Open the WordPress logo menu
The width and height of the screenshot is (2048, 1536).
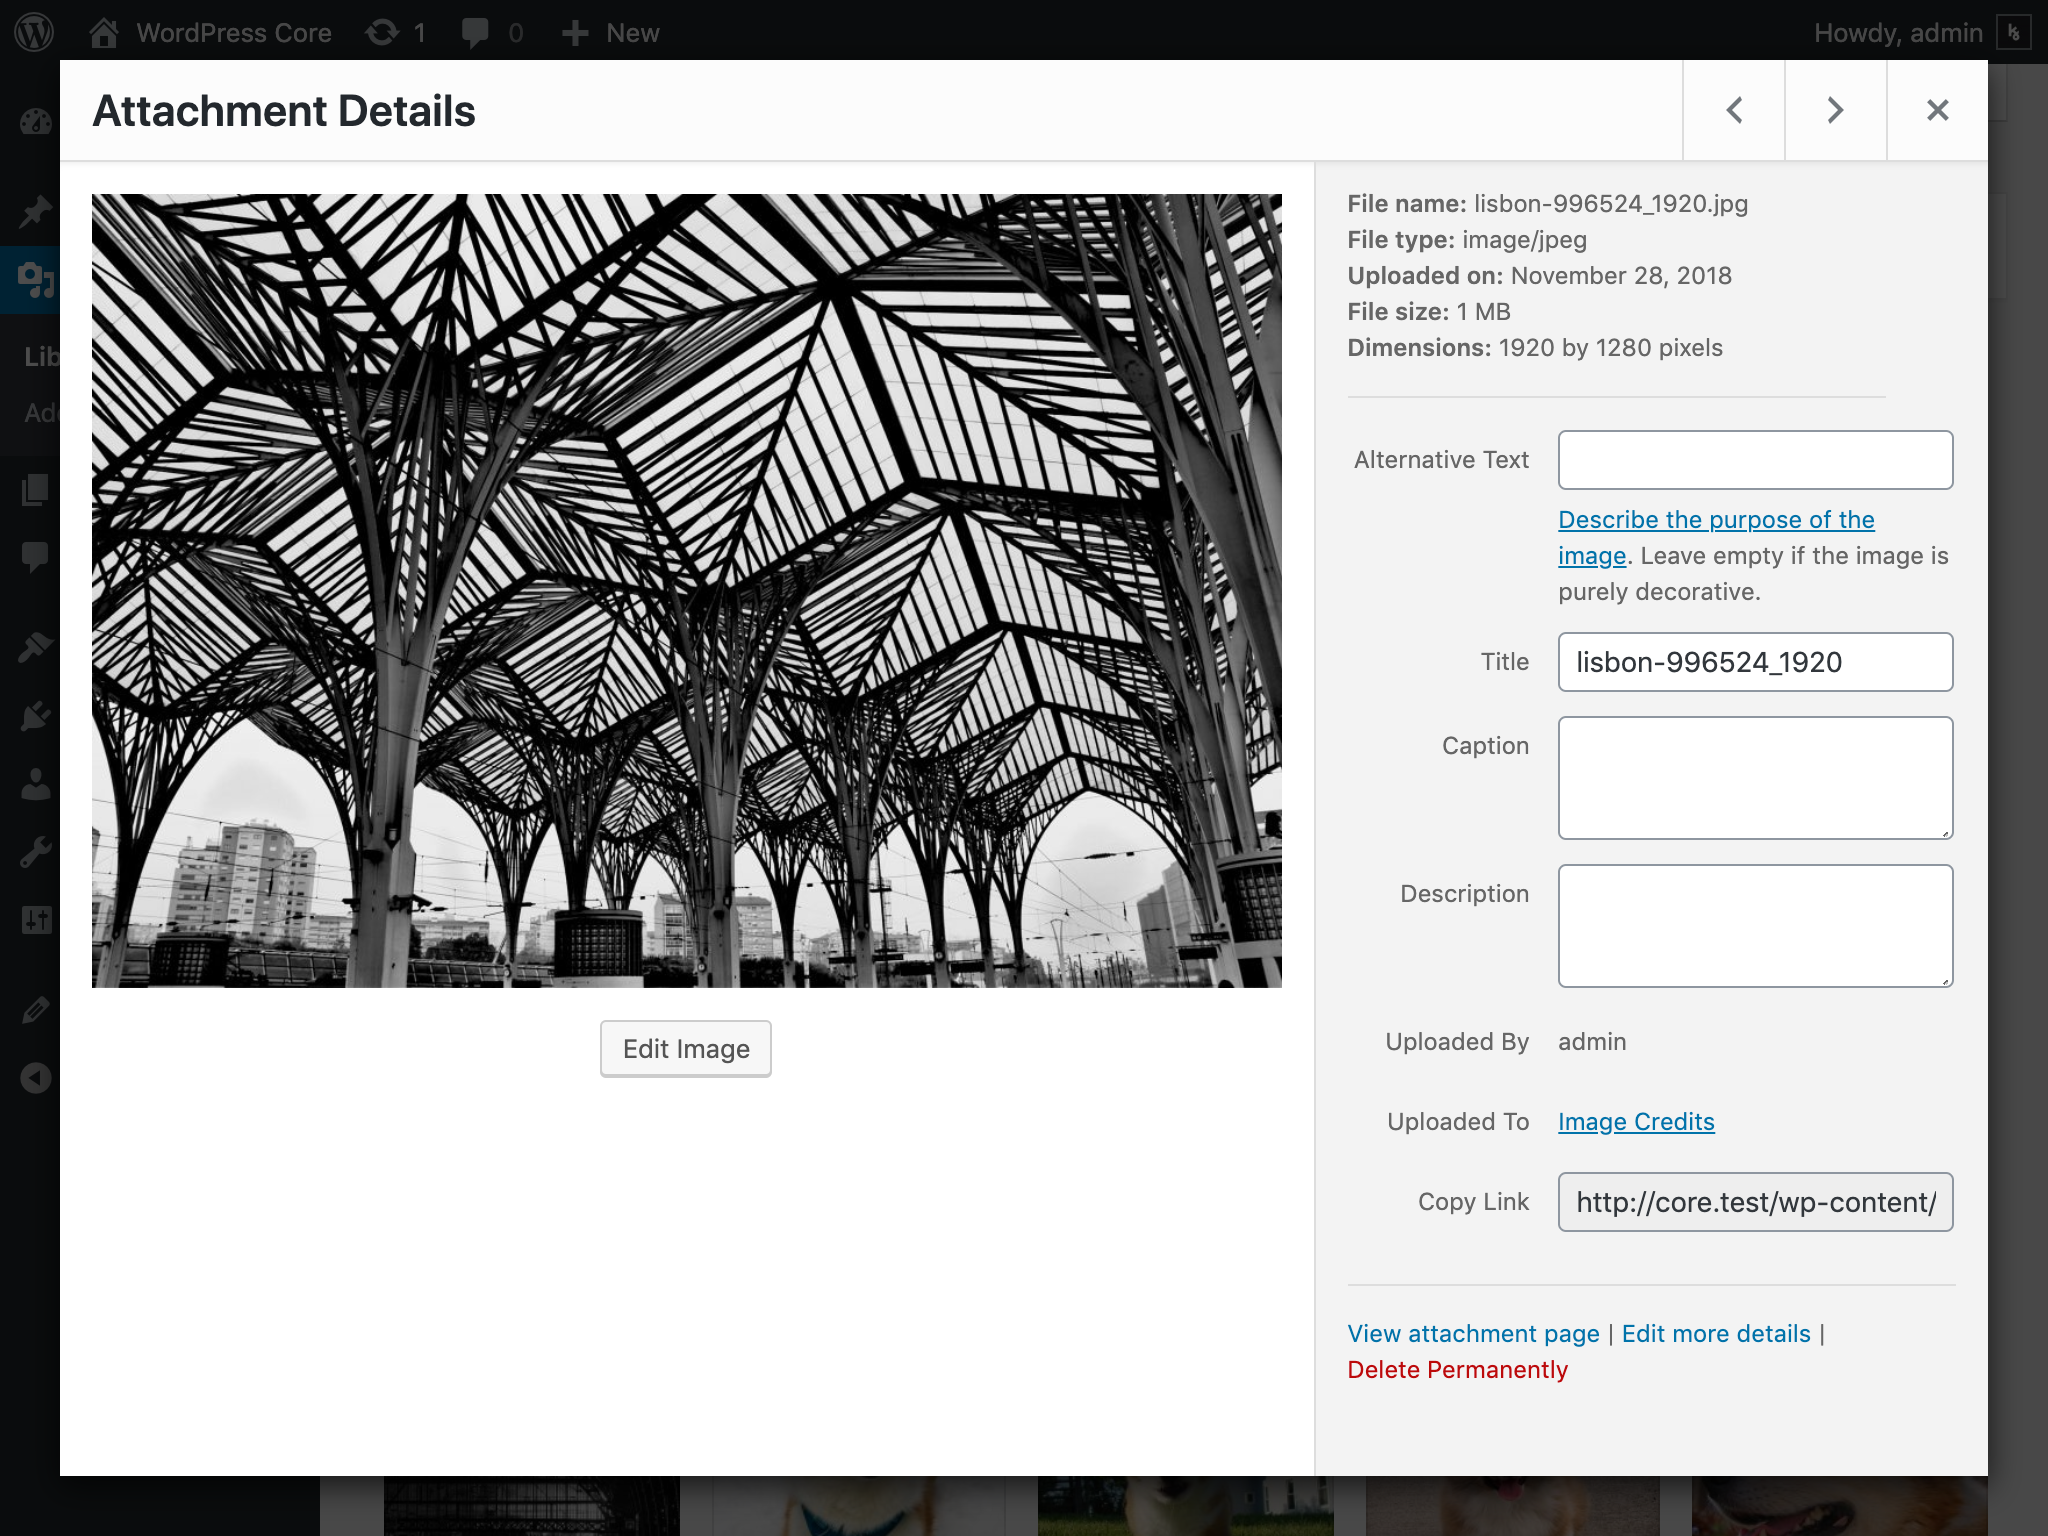[x=35, y=32]
